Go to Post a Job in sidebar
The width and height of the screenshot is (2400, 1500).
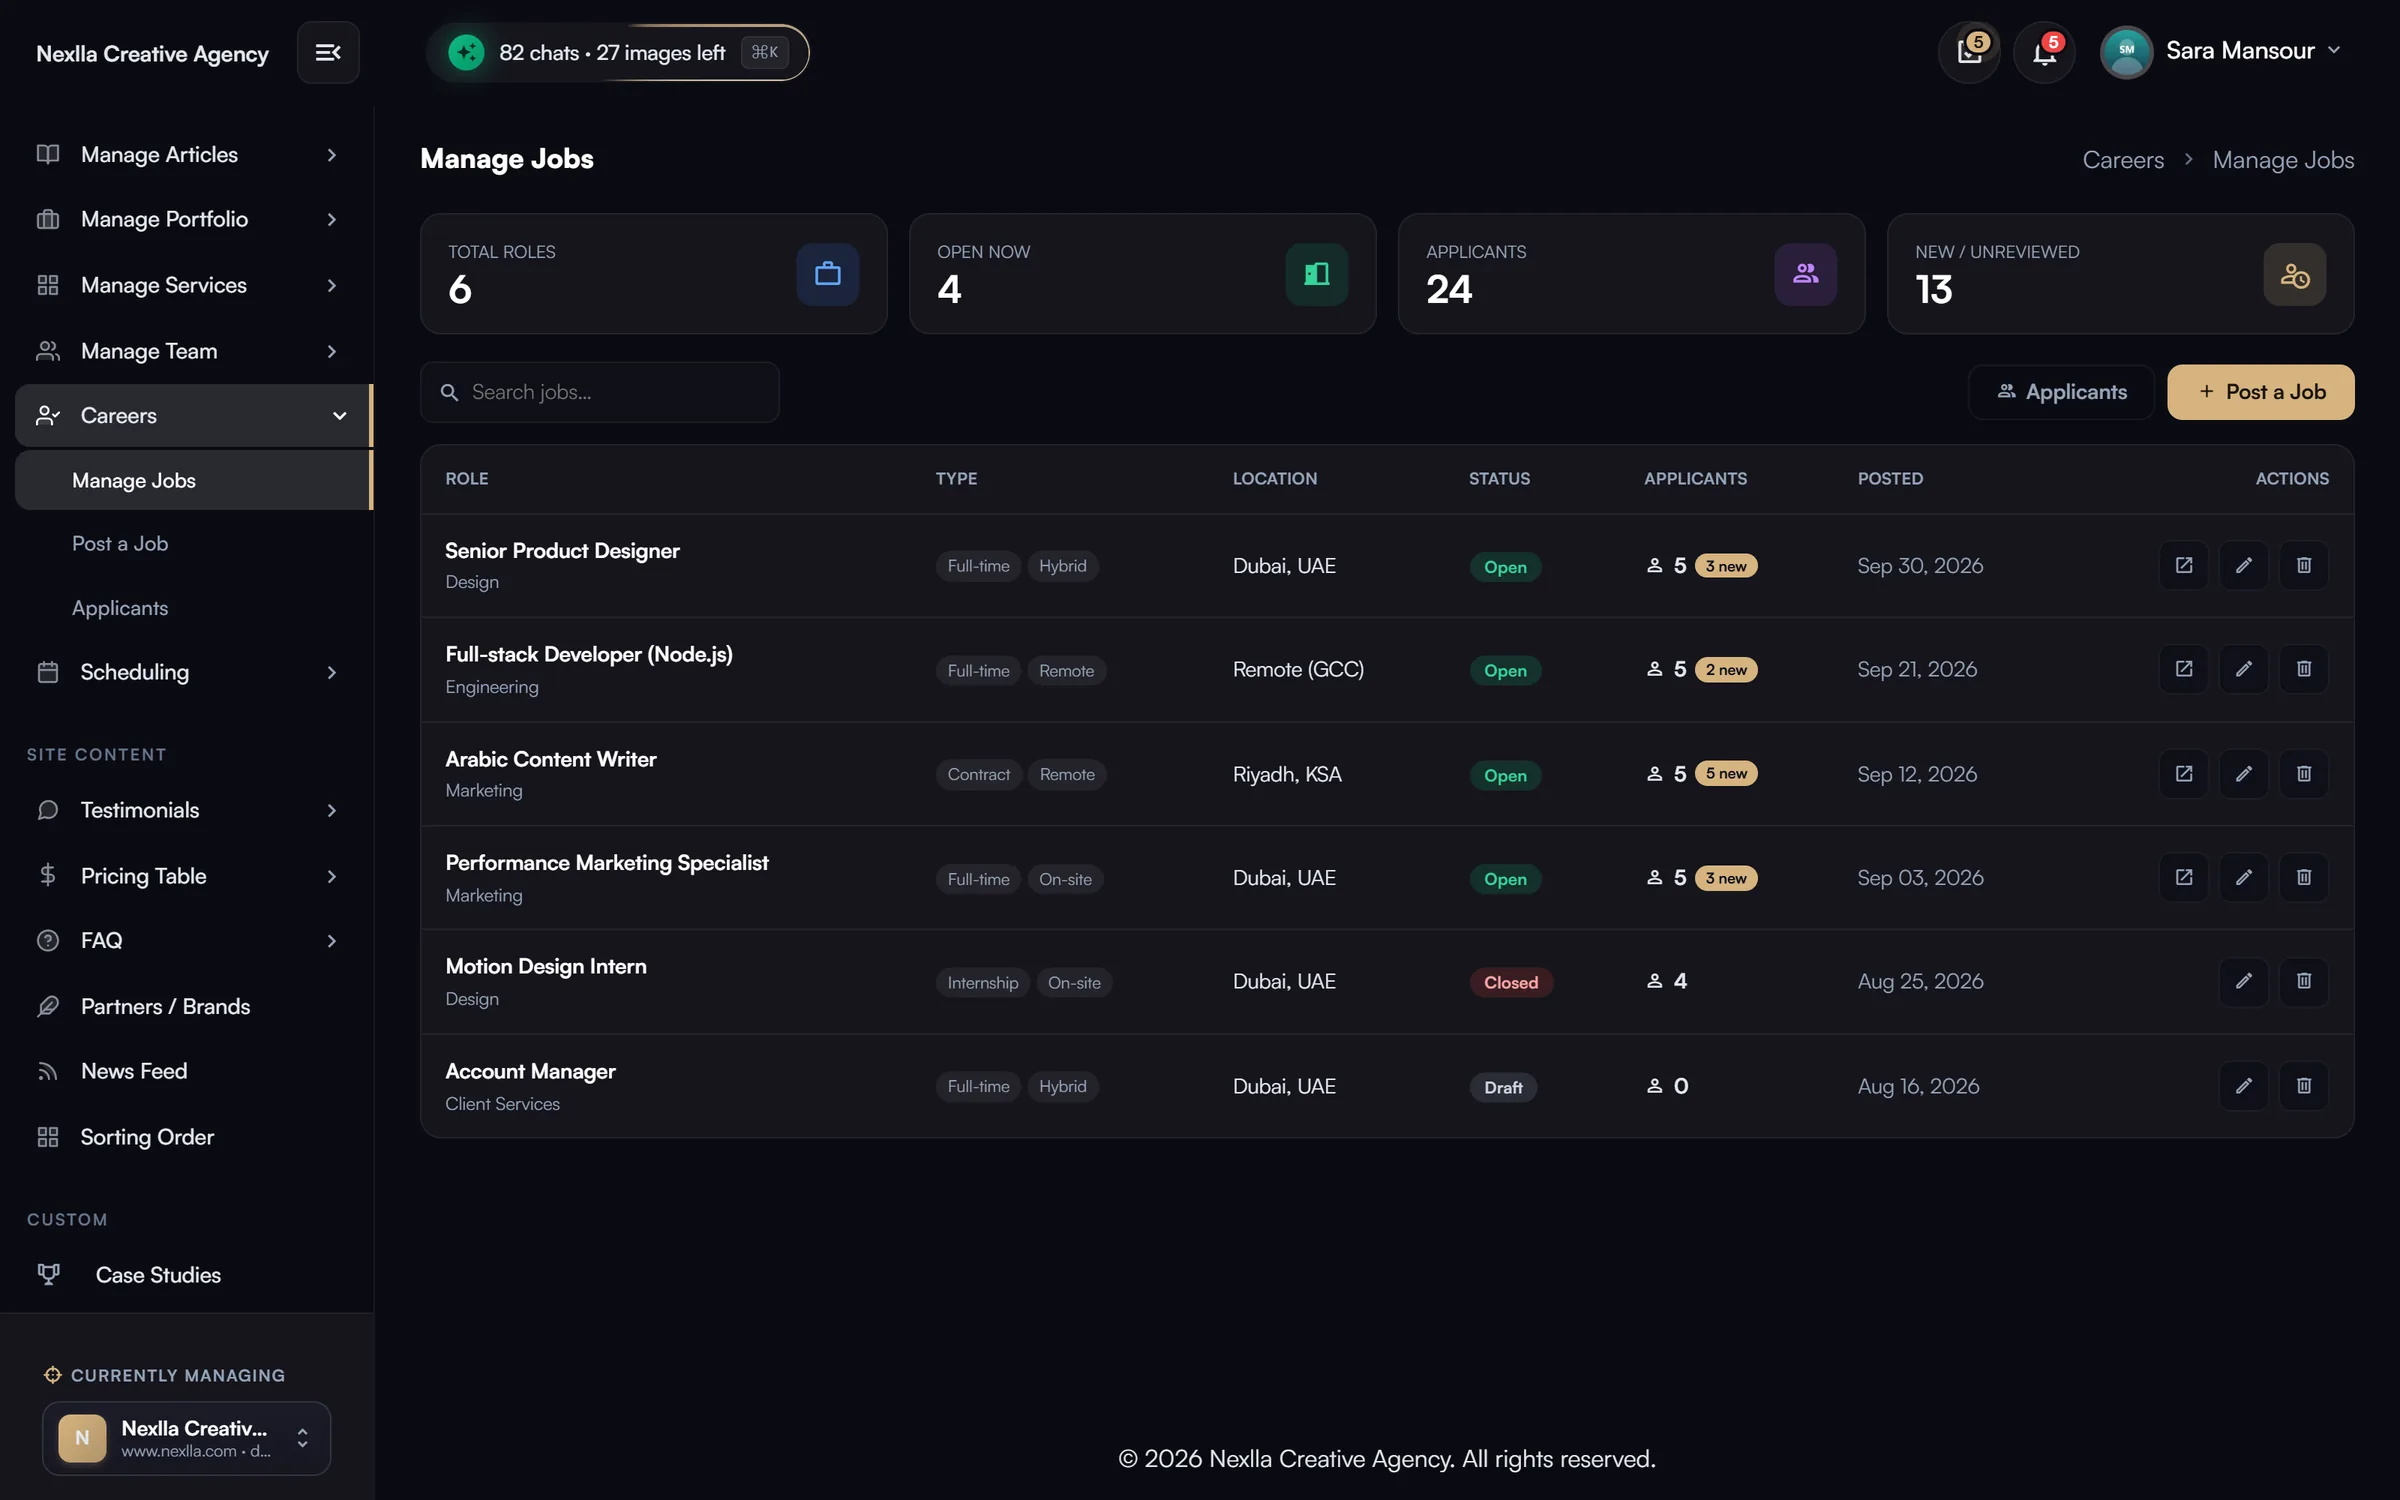pos(120,543)
